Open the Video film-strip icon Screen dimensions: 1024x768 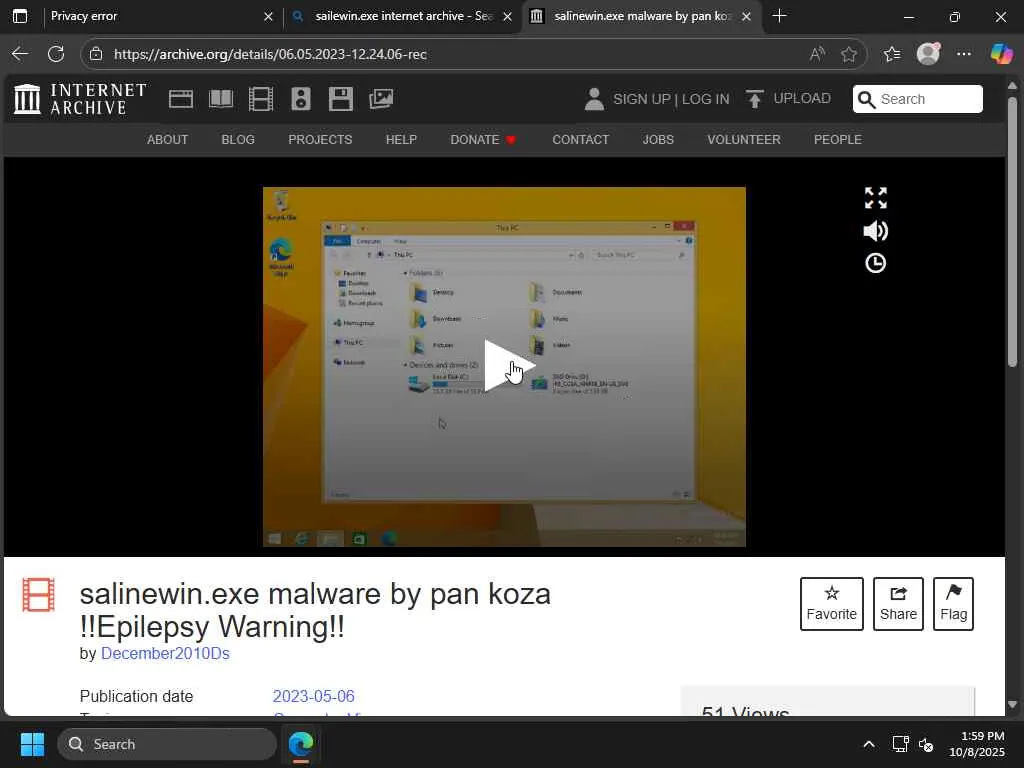tap(261, 99)
